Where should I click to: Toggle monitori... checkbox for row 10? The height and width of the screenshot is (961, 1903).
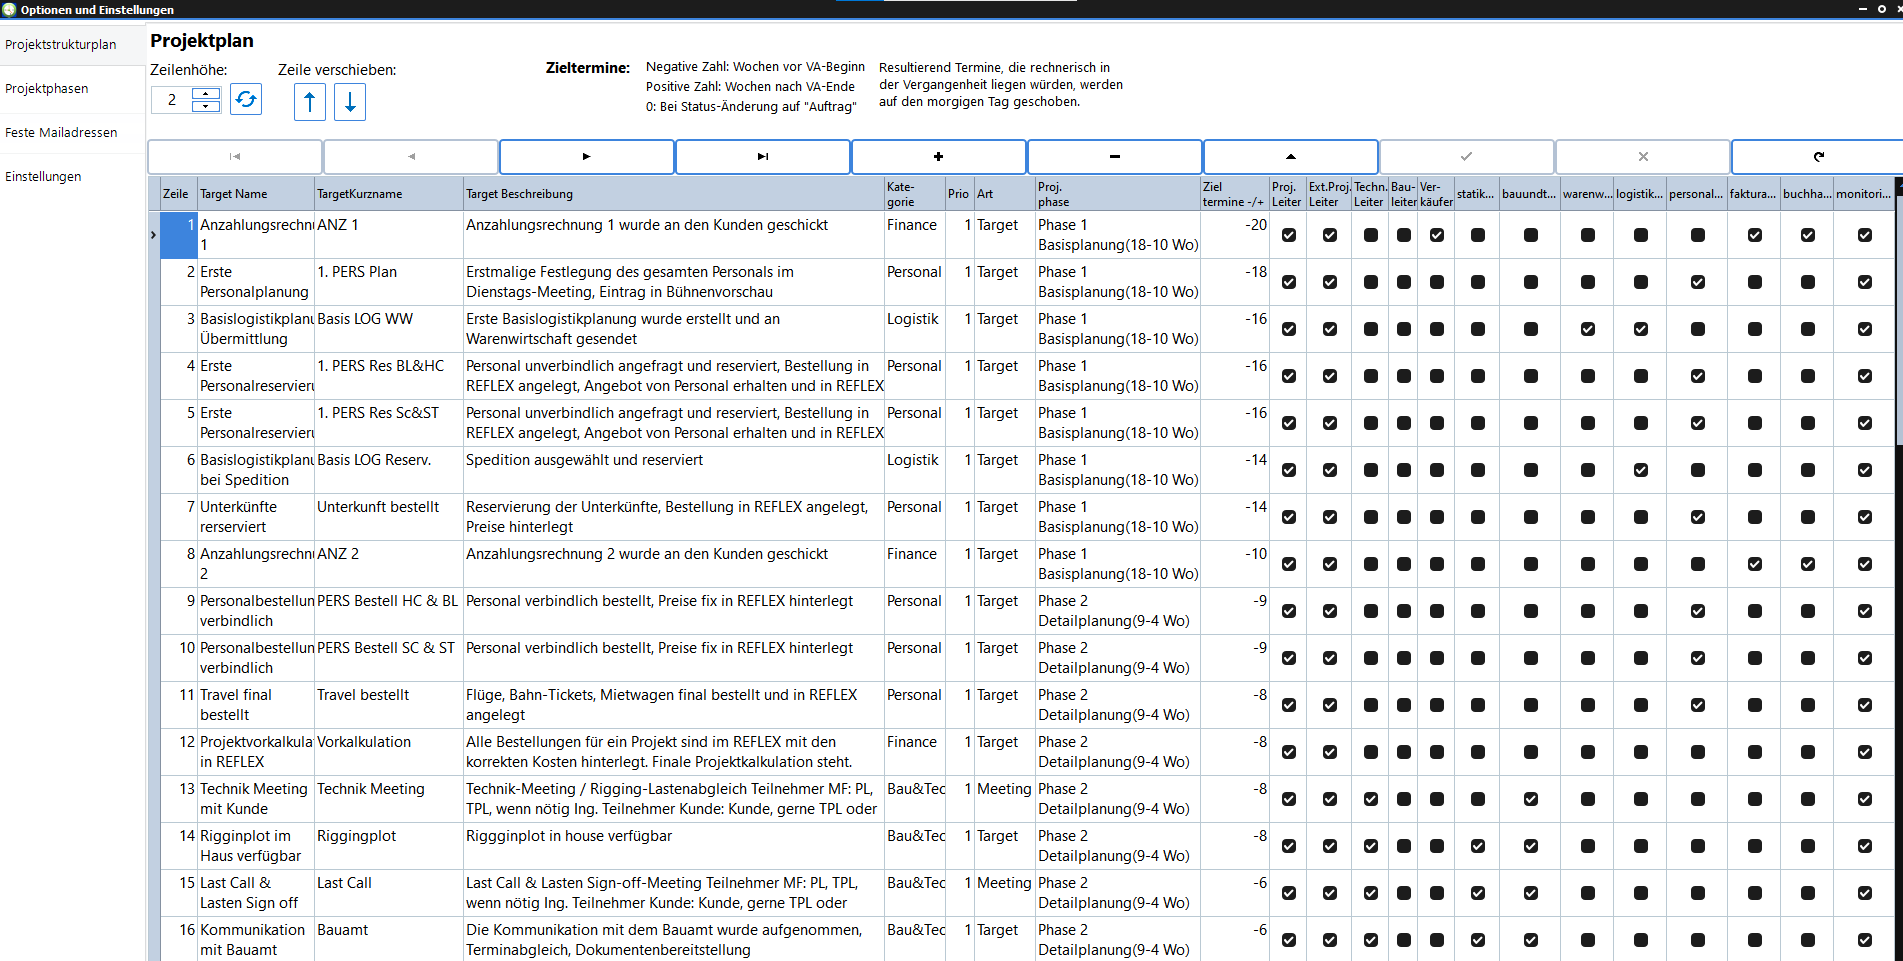pos(1865,658)
